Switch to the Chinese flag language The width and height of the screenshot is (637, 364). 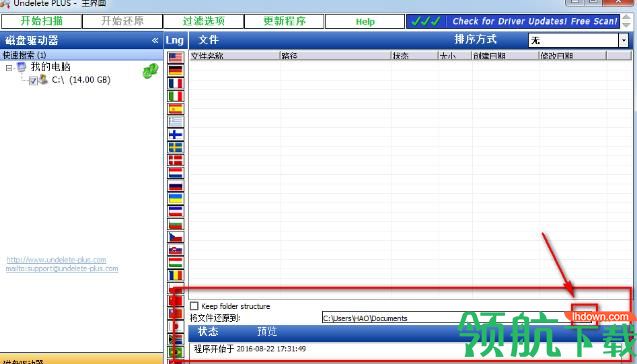point(176,301)
